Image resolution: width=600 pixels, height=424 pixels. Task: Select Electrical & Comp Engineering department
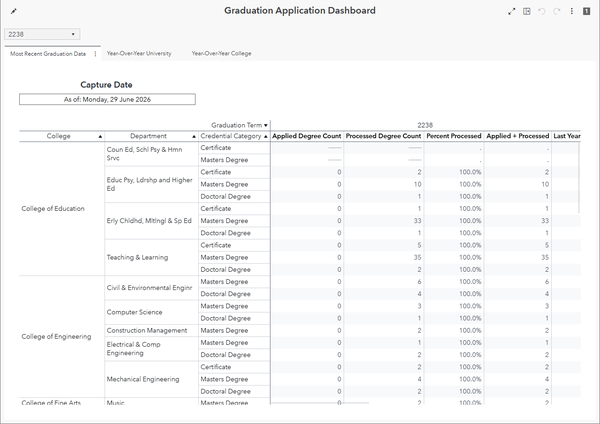point(151,349)
